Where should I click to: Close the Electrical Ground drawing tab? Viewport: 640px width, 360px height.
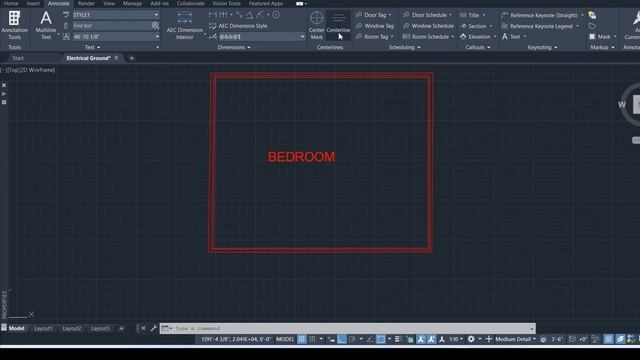coord(116,58)
